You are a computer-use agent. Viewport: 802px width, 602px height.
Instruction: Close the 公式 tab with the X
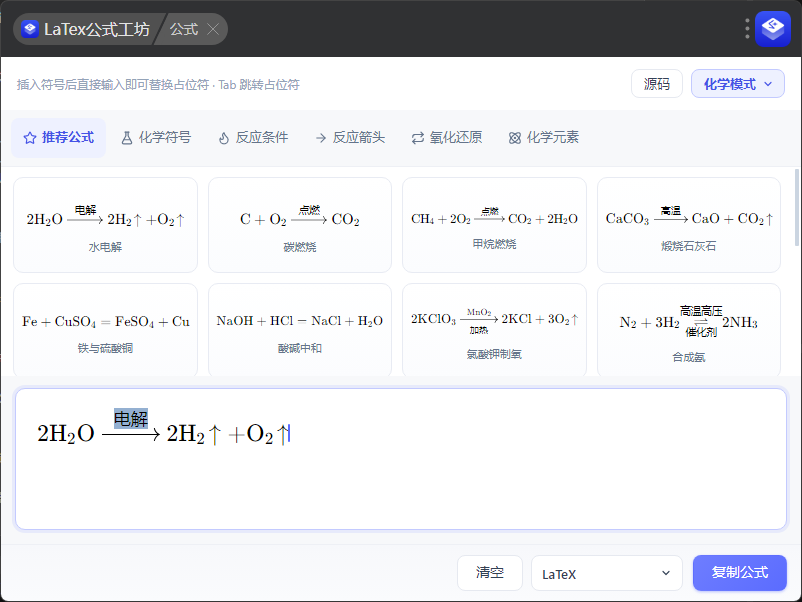213,29
